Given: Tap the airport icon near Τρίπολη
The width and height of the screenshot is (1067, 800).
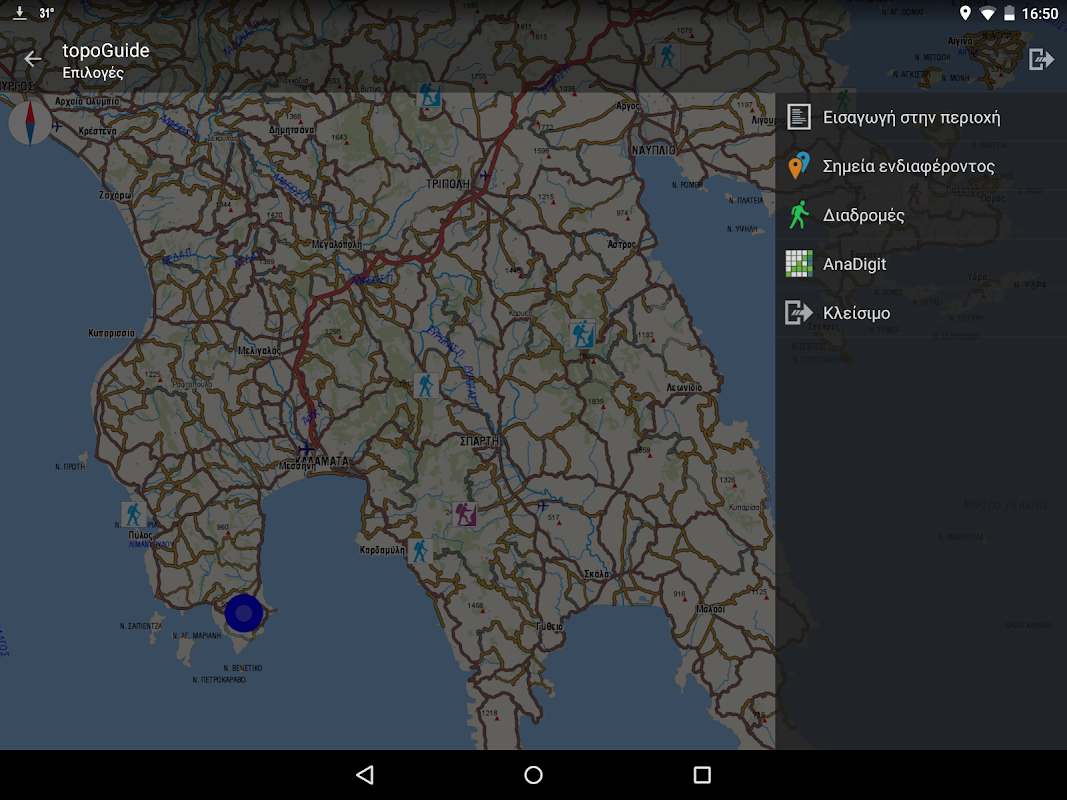Looking at the screenshot, I should [x=485, y=176].
